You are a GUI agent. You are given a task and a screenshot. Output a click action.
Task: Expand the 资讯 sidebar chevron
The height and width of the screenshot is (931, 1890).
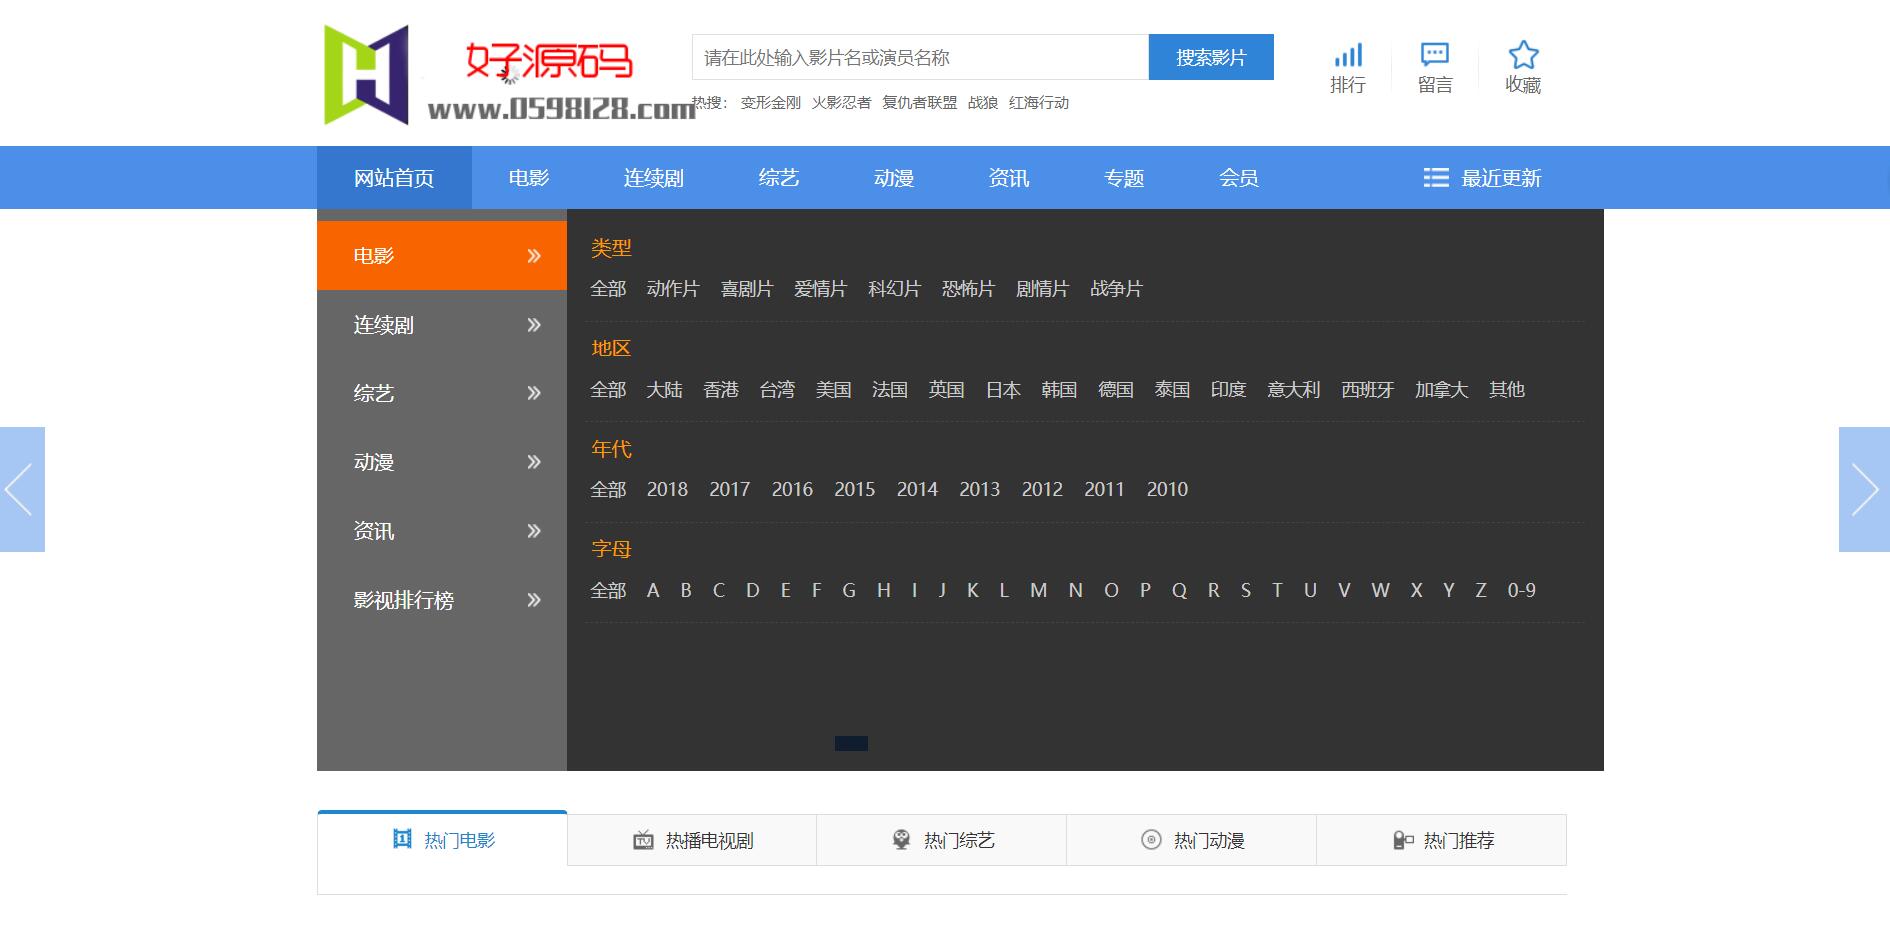(534, 531)
